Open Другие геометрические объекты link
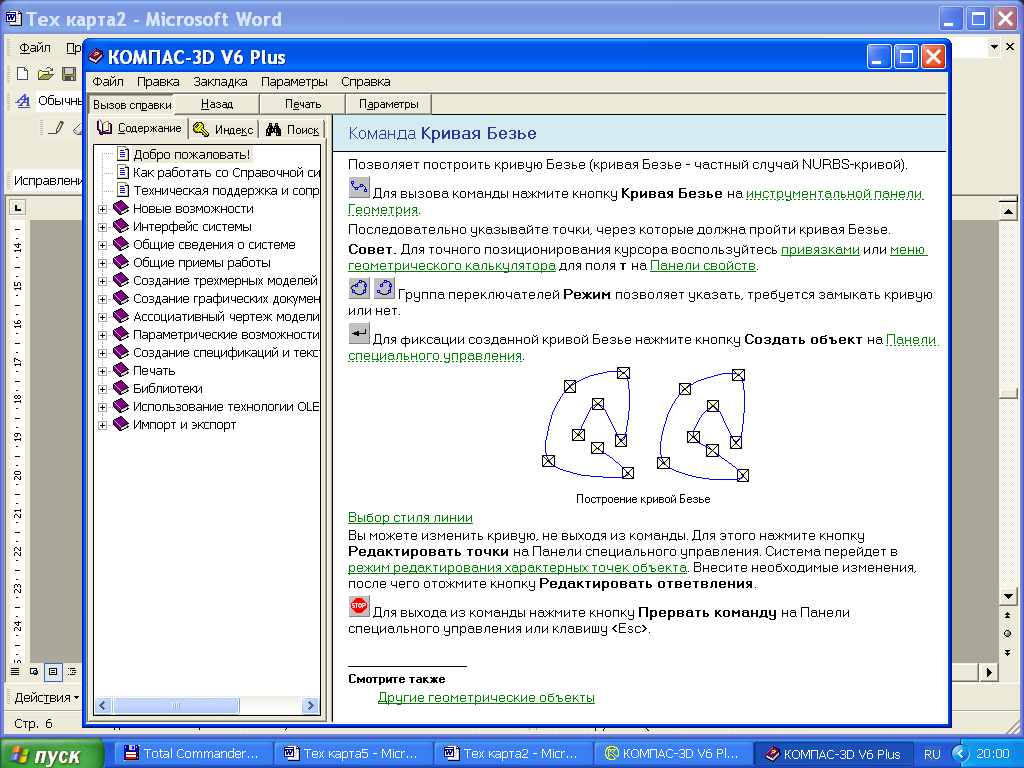 tap(486, 697)
